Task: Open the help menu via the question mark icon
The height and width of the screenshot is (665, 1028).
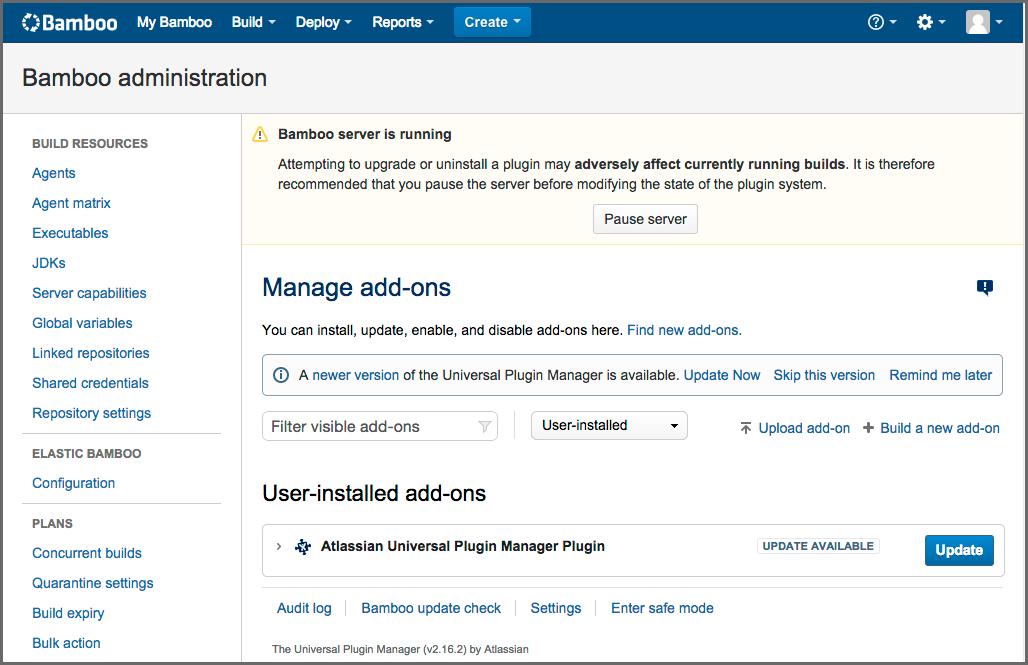Action: pos(877,21)
